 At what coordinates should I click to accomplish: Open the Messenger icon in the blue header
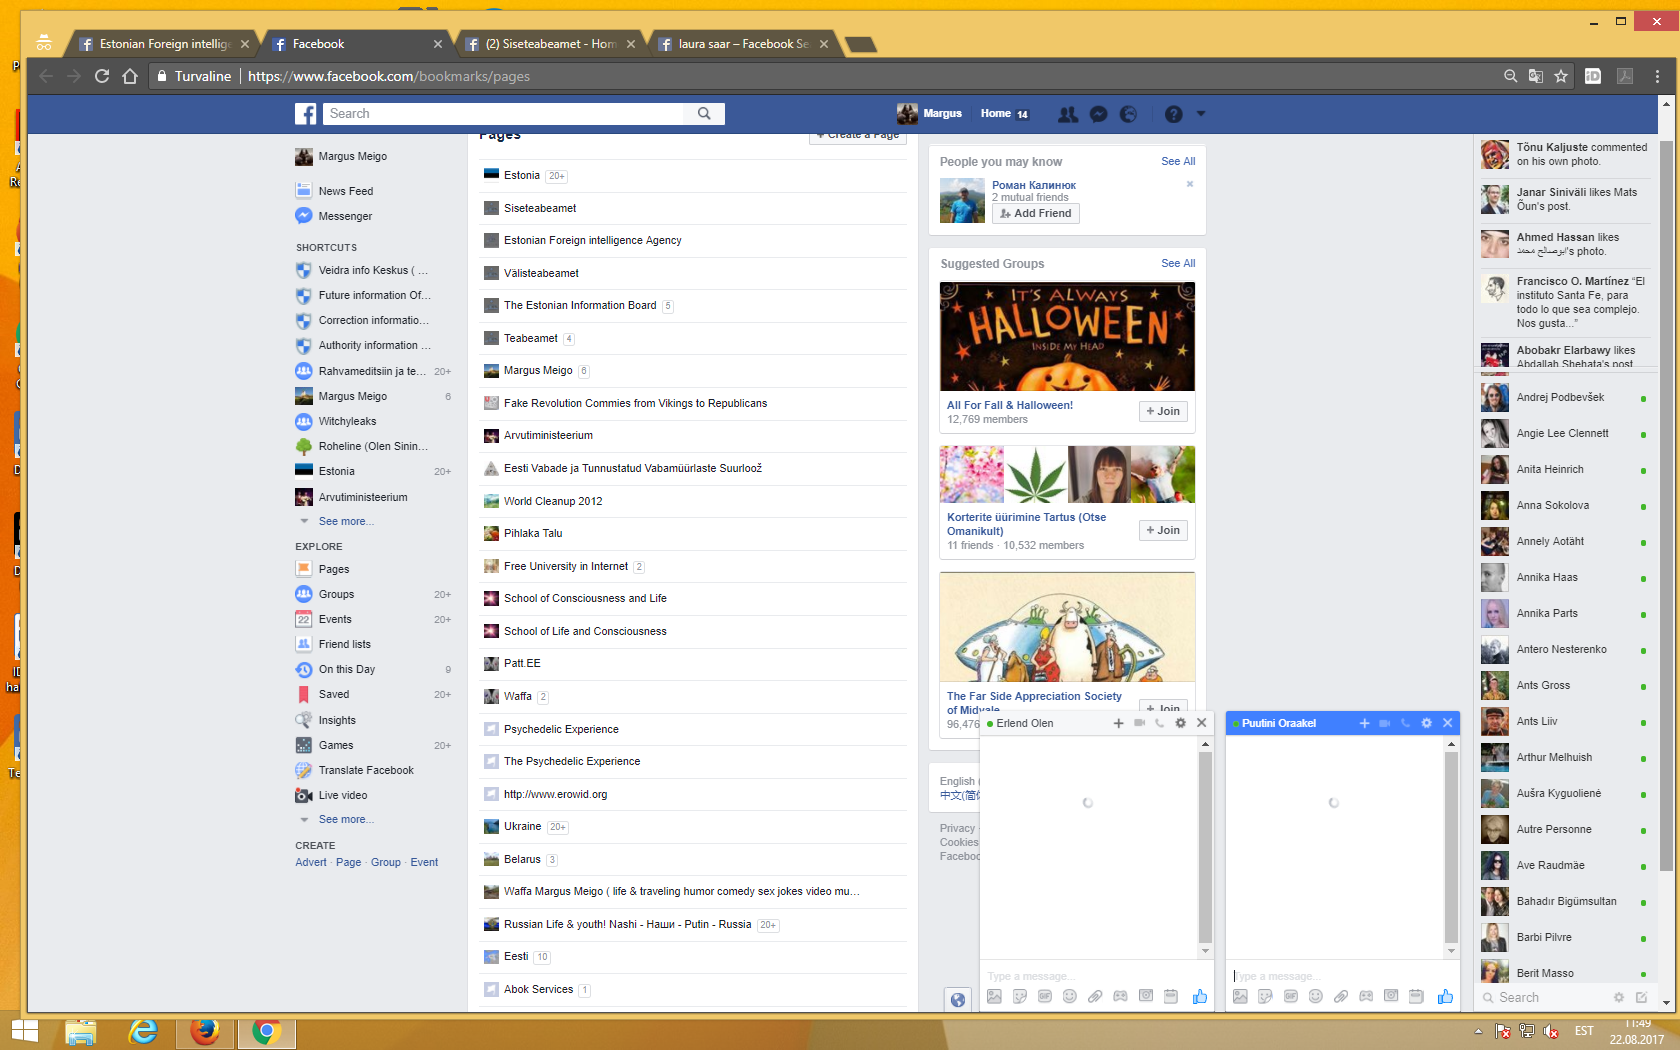tap(1098, 114)
